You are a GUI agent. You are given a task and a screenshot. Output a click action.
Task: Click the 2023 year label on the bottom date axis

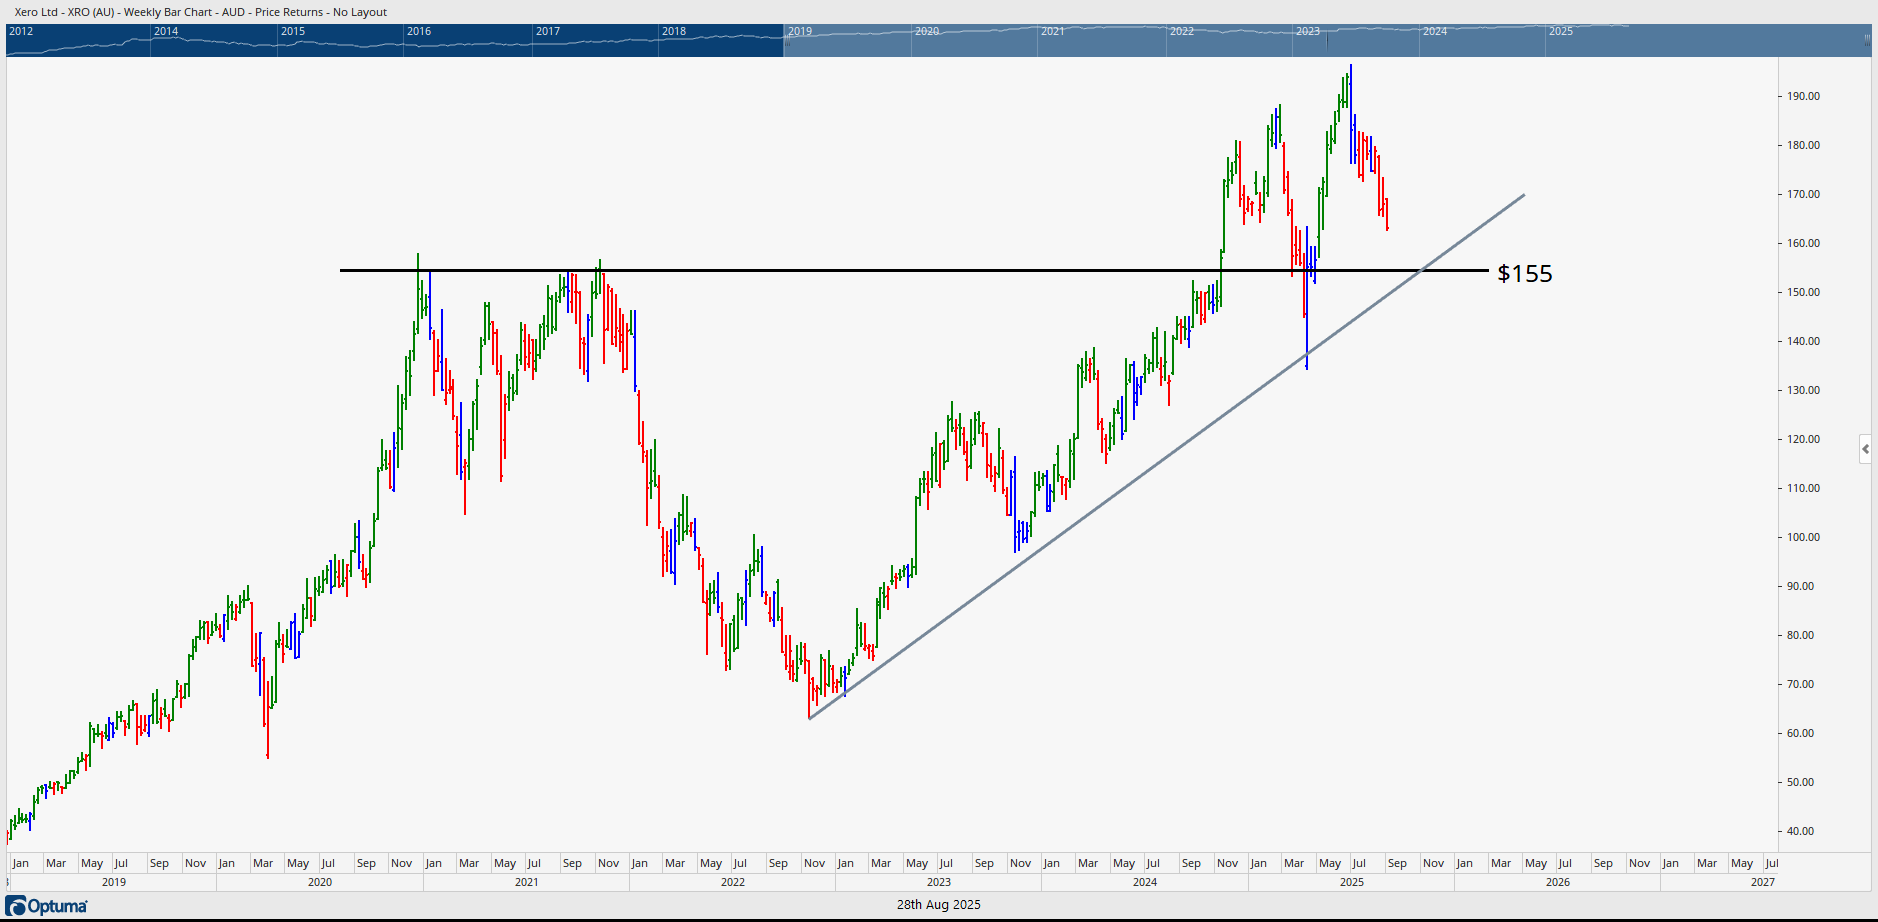tap(939, 882)
